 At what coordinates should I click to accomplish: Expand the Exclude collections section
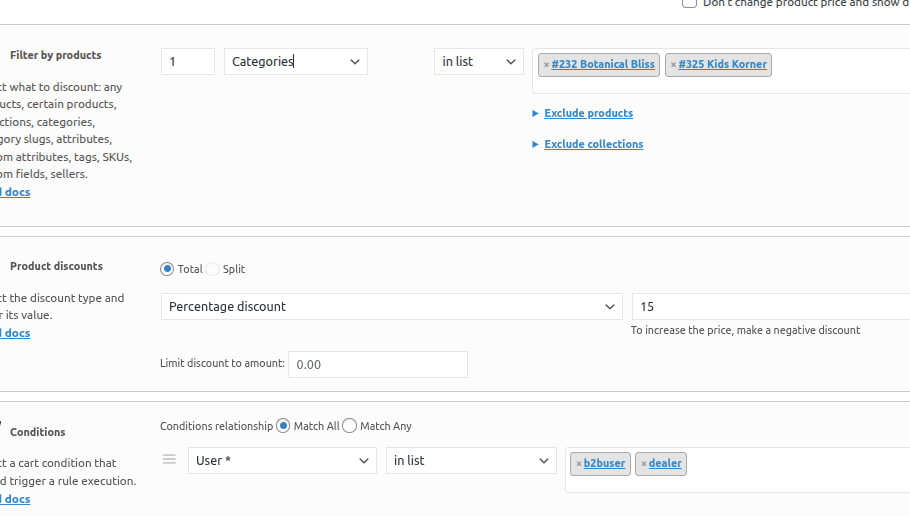click(x=593, y=145)
